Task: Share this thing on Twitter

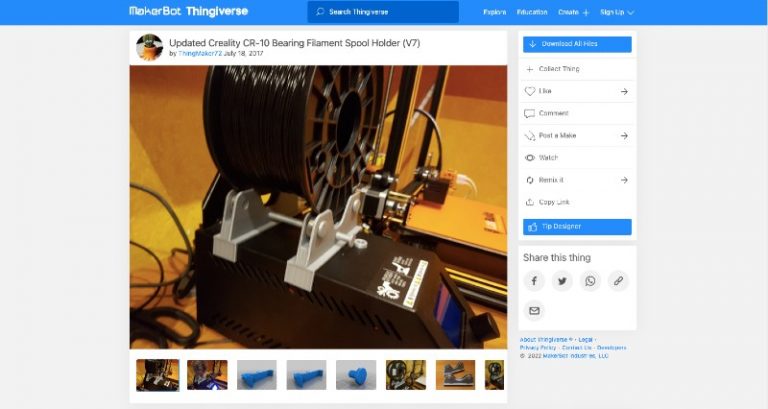Action: tap(562, 281)
